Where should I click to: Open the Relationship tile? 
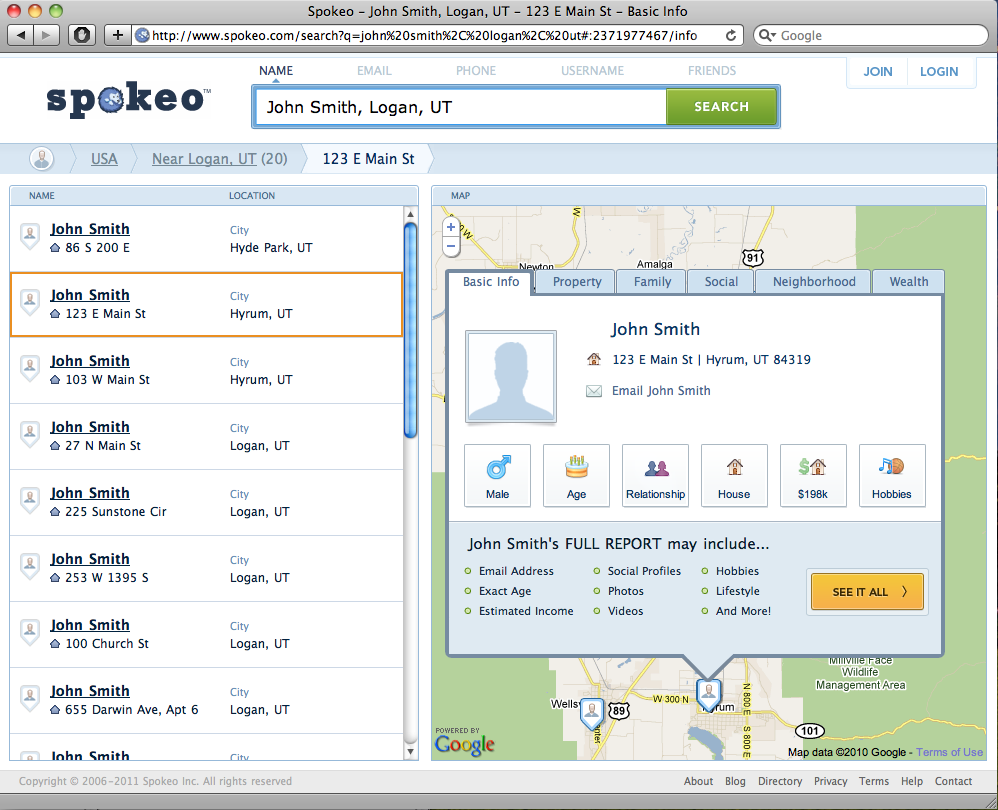[655, 475]
